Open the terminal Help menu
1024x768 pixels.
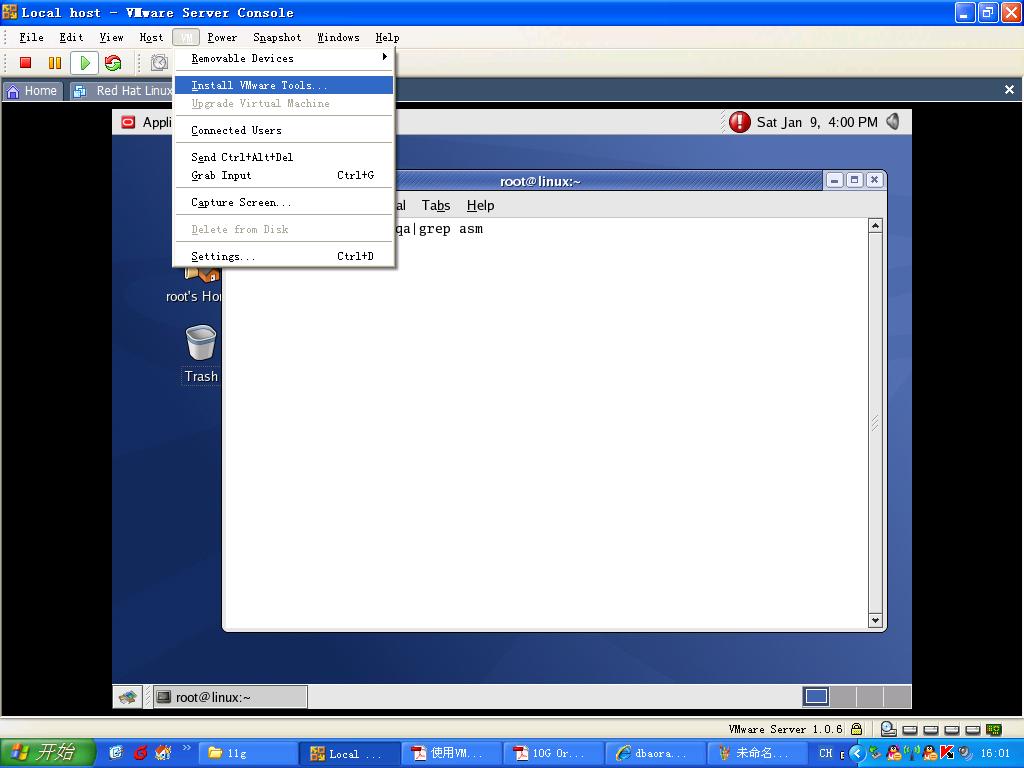tap(480, 205)
